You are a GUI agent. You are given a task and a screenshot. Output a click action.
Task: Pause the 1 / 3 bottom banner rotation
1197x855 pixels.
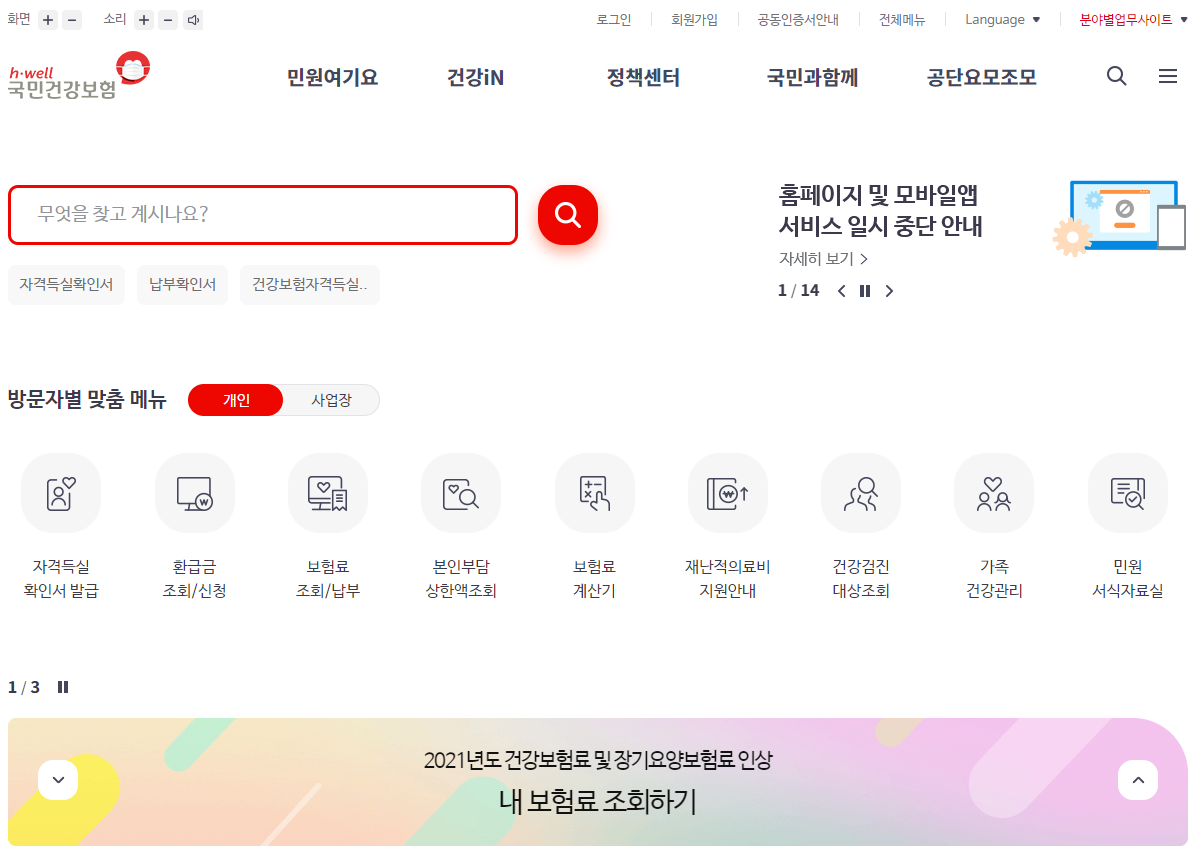tap(63, 687)
